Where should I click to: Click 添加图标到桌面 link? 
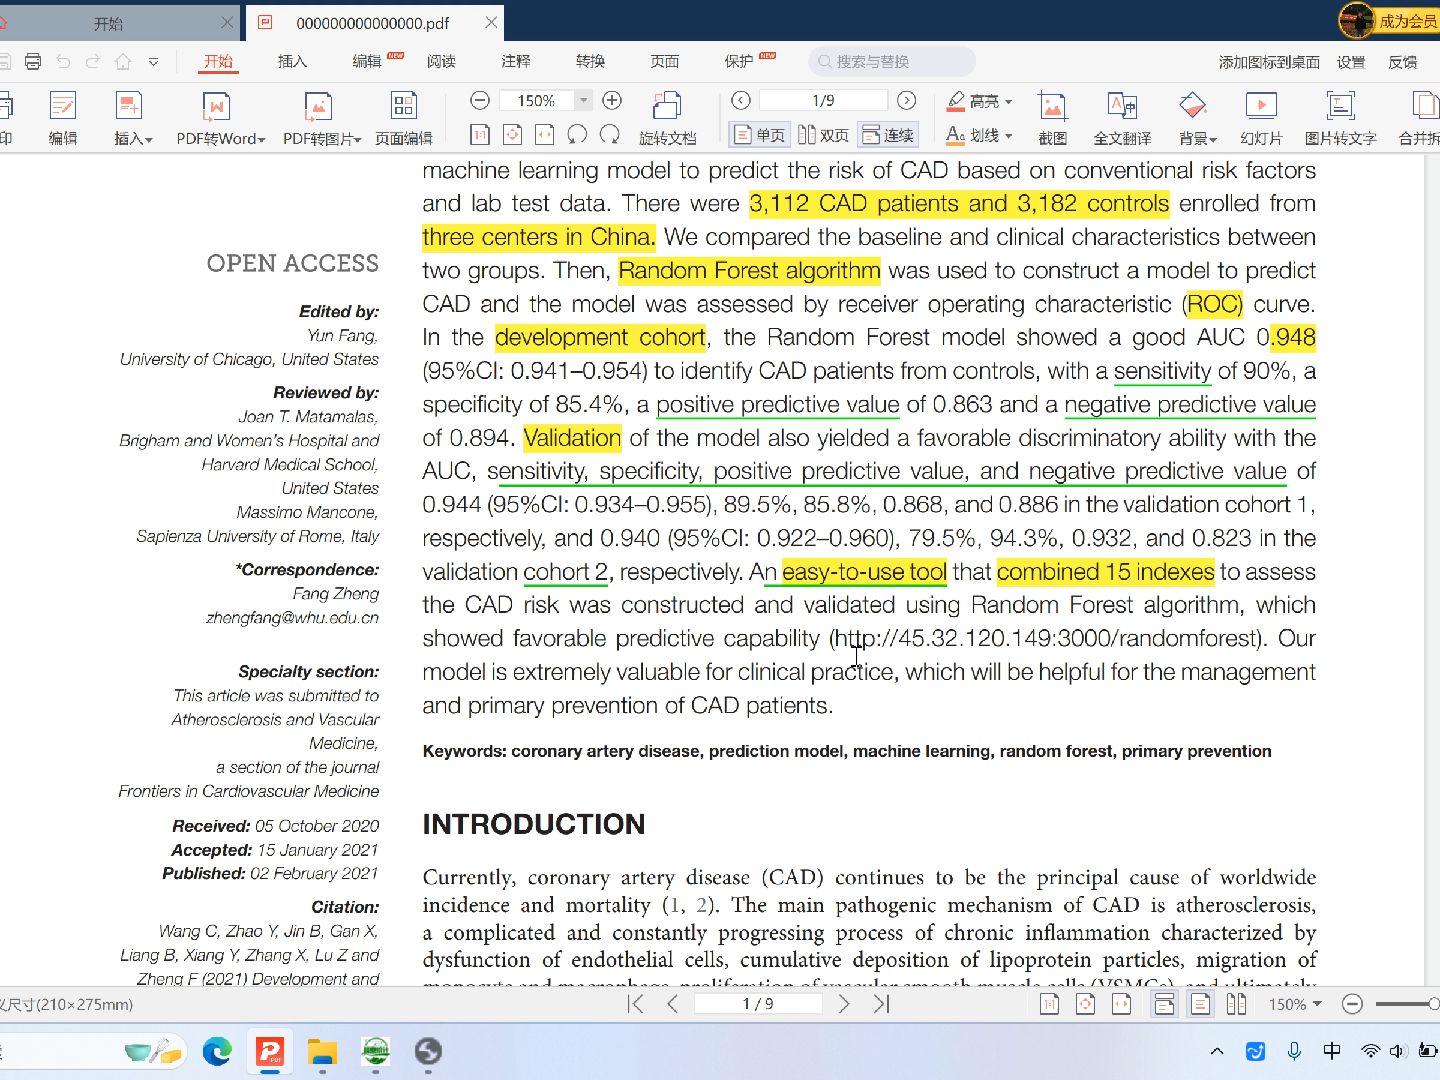pos(1269,62)
